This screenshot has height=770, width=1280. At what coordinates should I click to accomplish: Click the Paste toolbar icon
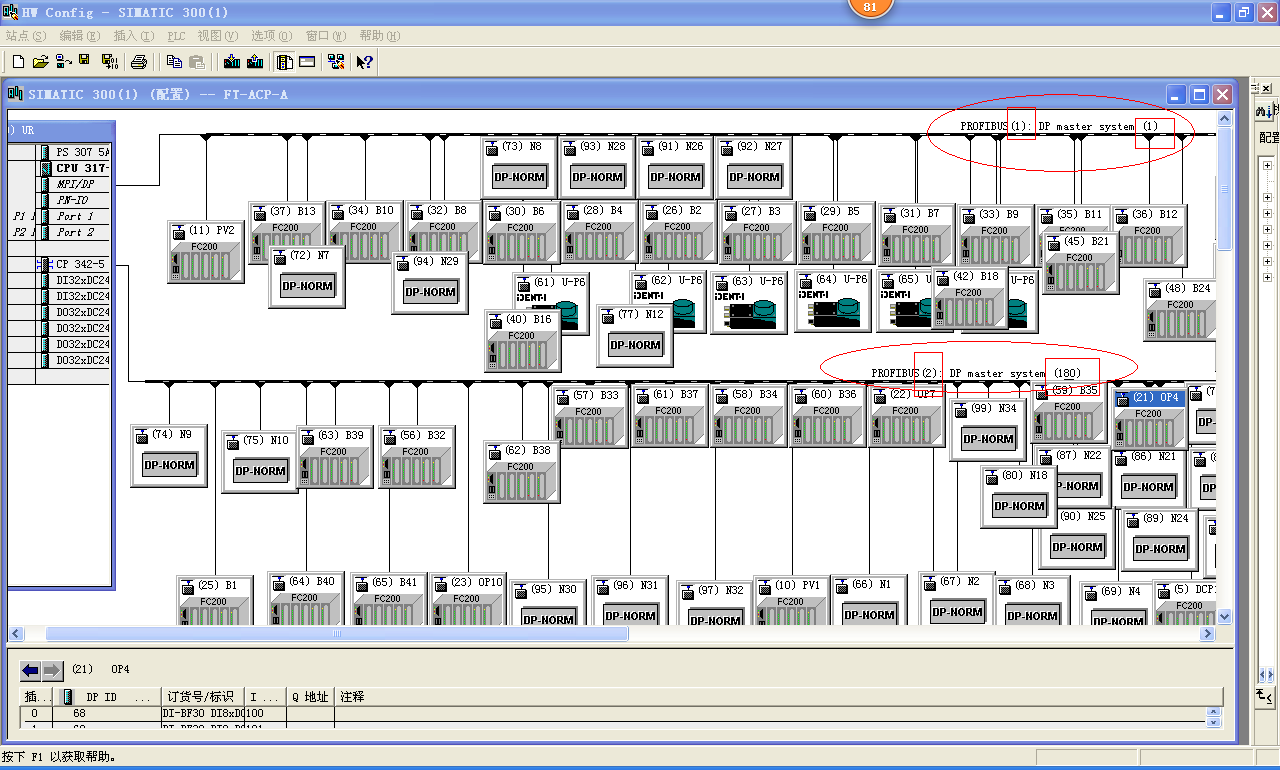point(197,62)
